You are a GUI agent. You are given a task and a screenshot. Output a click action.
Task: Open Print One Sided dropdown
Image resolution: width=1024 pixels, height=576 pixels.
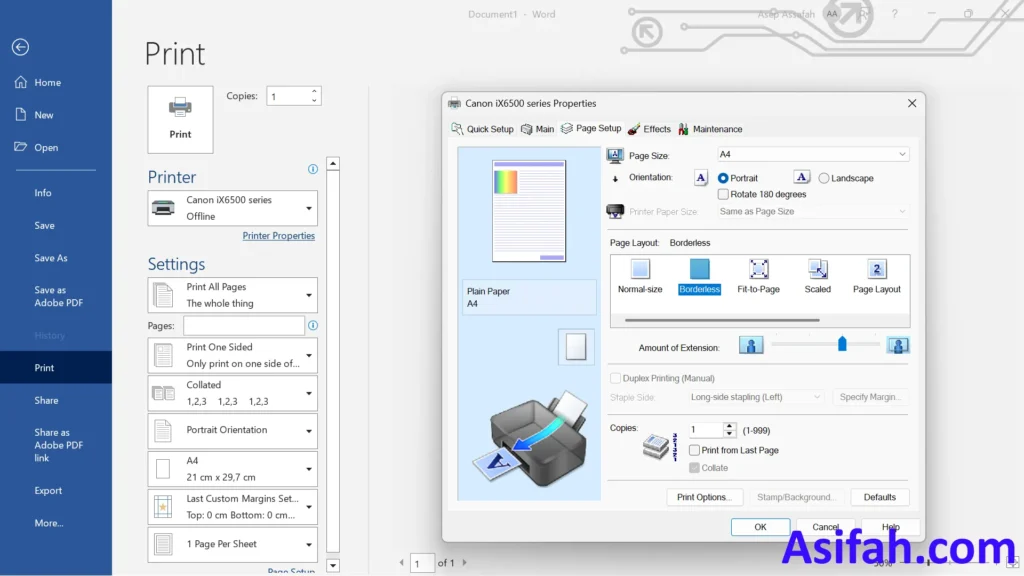pyautogui.click(x=232, y=355)
